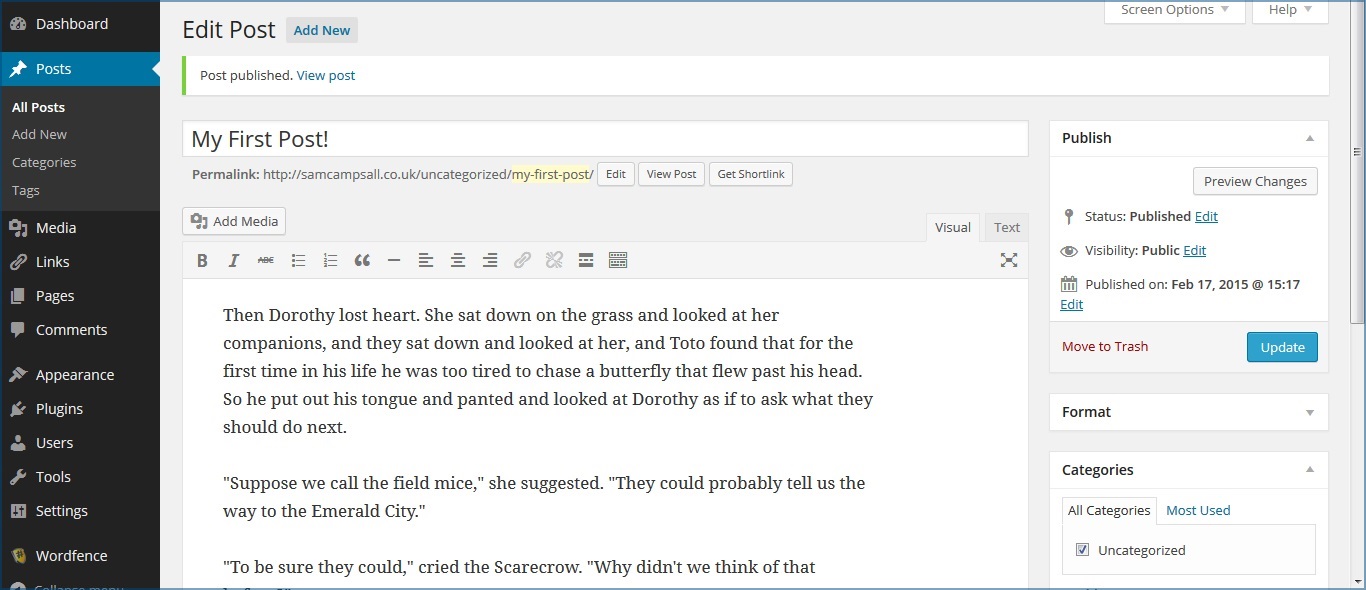Click the italic formatting icon

tap(234, 261)
